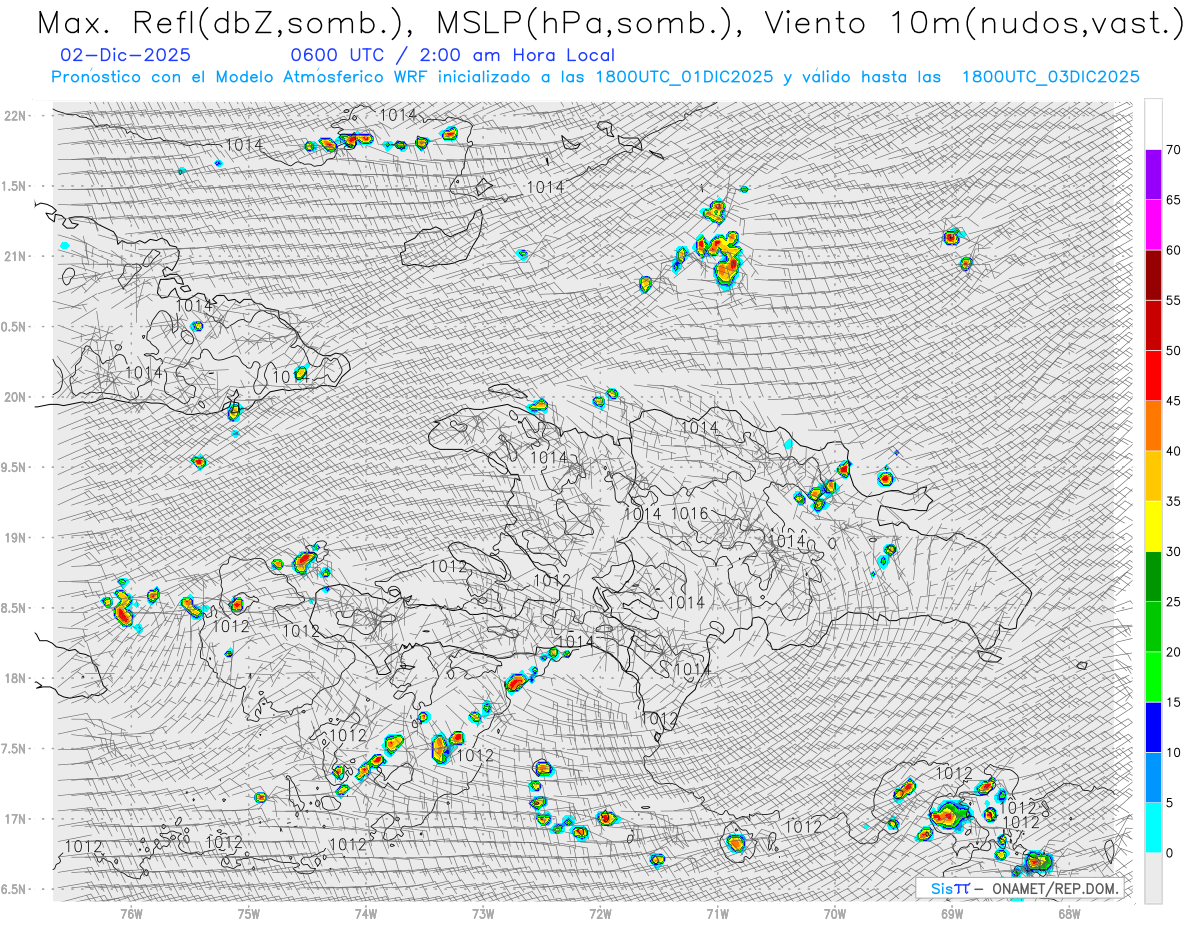Click the light blue 5–10 dBZ swatch
The image size is (1200, 927).
coord(1153,777)
